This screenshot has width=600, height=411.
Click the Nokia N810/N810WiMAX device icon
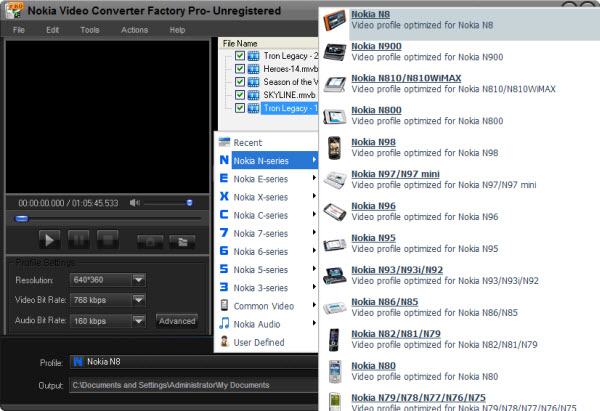click(334, 84)
